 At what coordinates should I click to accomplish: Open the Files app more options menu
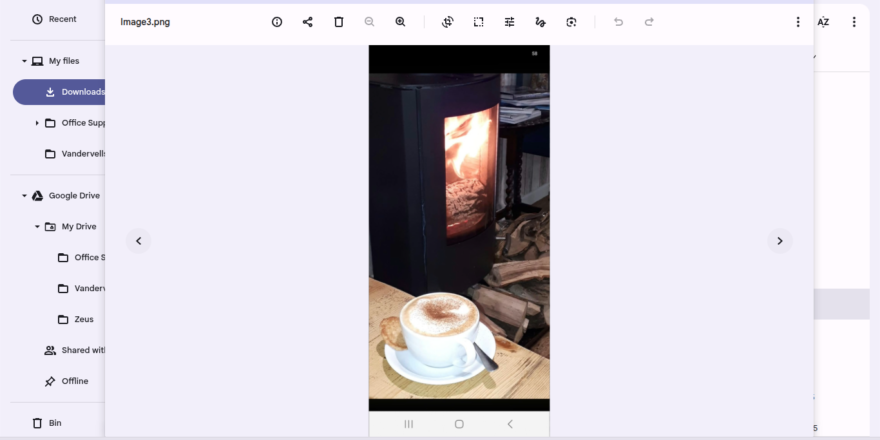[854, 22]
